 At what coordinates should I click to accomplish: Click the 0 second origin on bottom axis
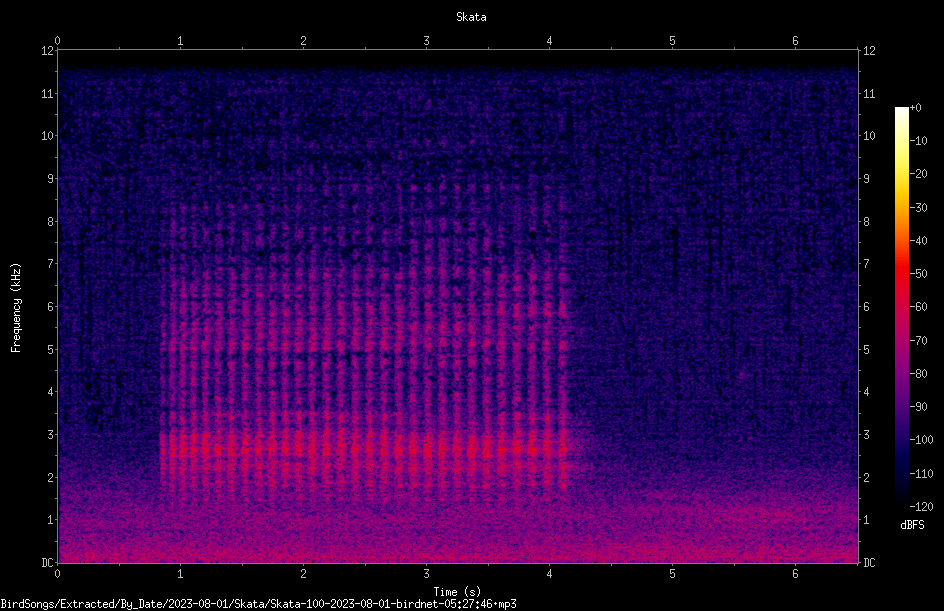pos(57,574)
